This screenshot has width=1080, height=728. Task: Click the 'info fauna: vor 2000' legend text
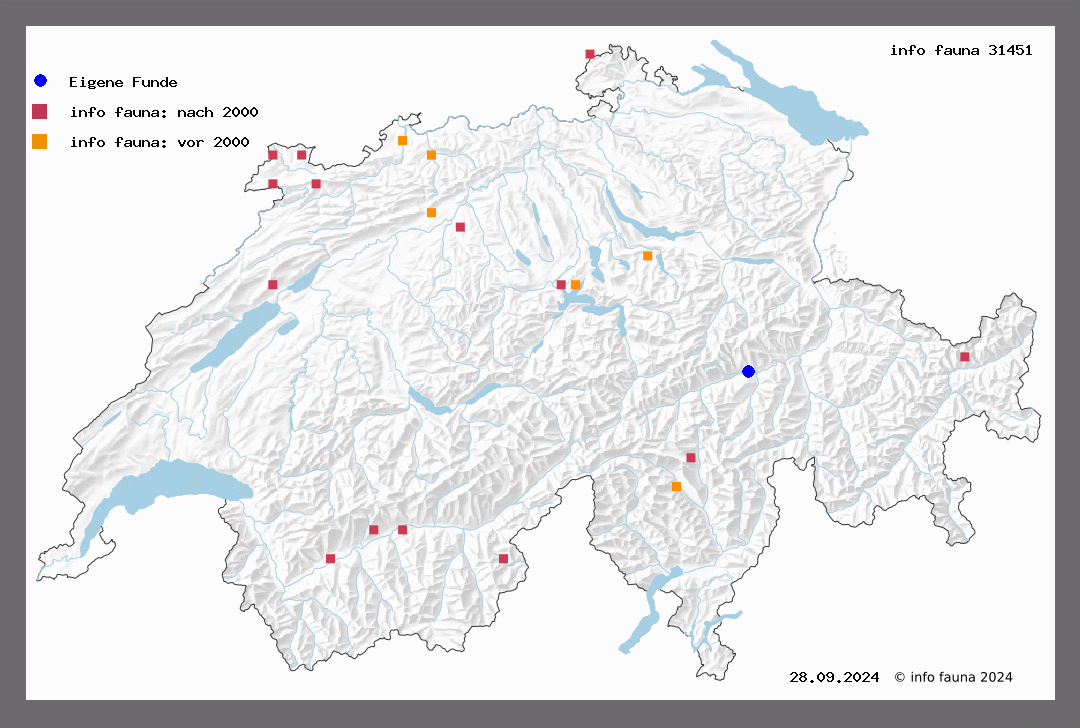[159, 142]
